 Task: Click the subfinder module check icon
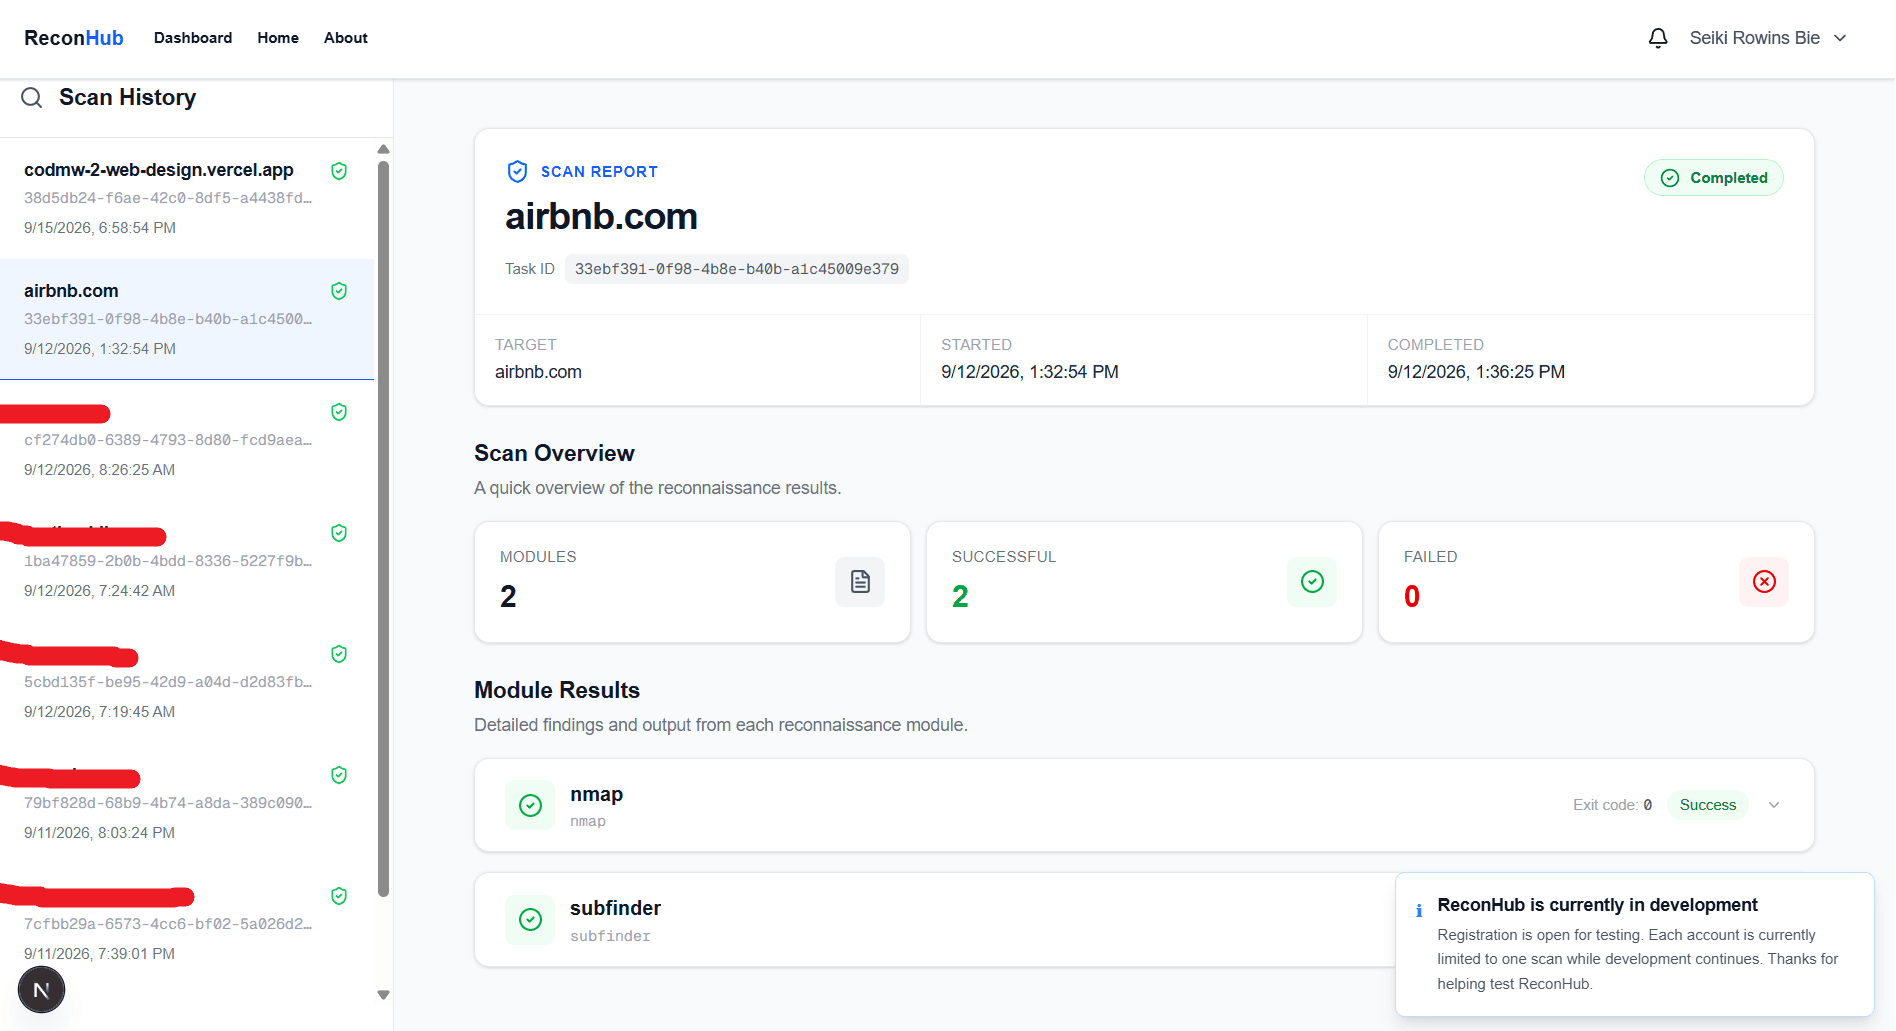pos(530,919)
